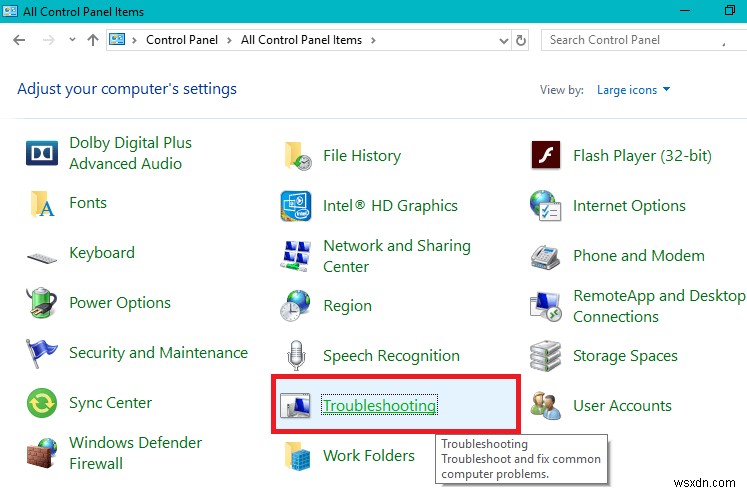The height and width of the screenshot is (493, 747).
Task: Open the Intel HD Graphics icon
Action: point(296,206)
